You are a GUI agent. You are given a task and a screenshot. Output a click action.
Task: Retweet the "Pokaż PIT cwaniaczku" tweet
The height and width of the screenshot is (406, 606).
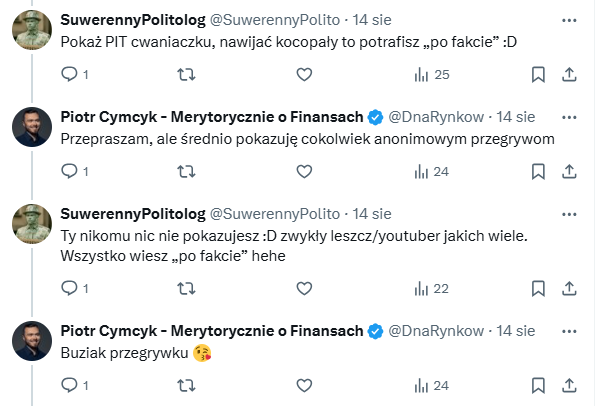click(186, 74)
